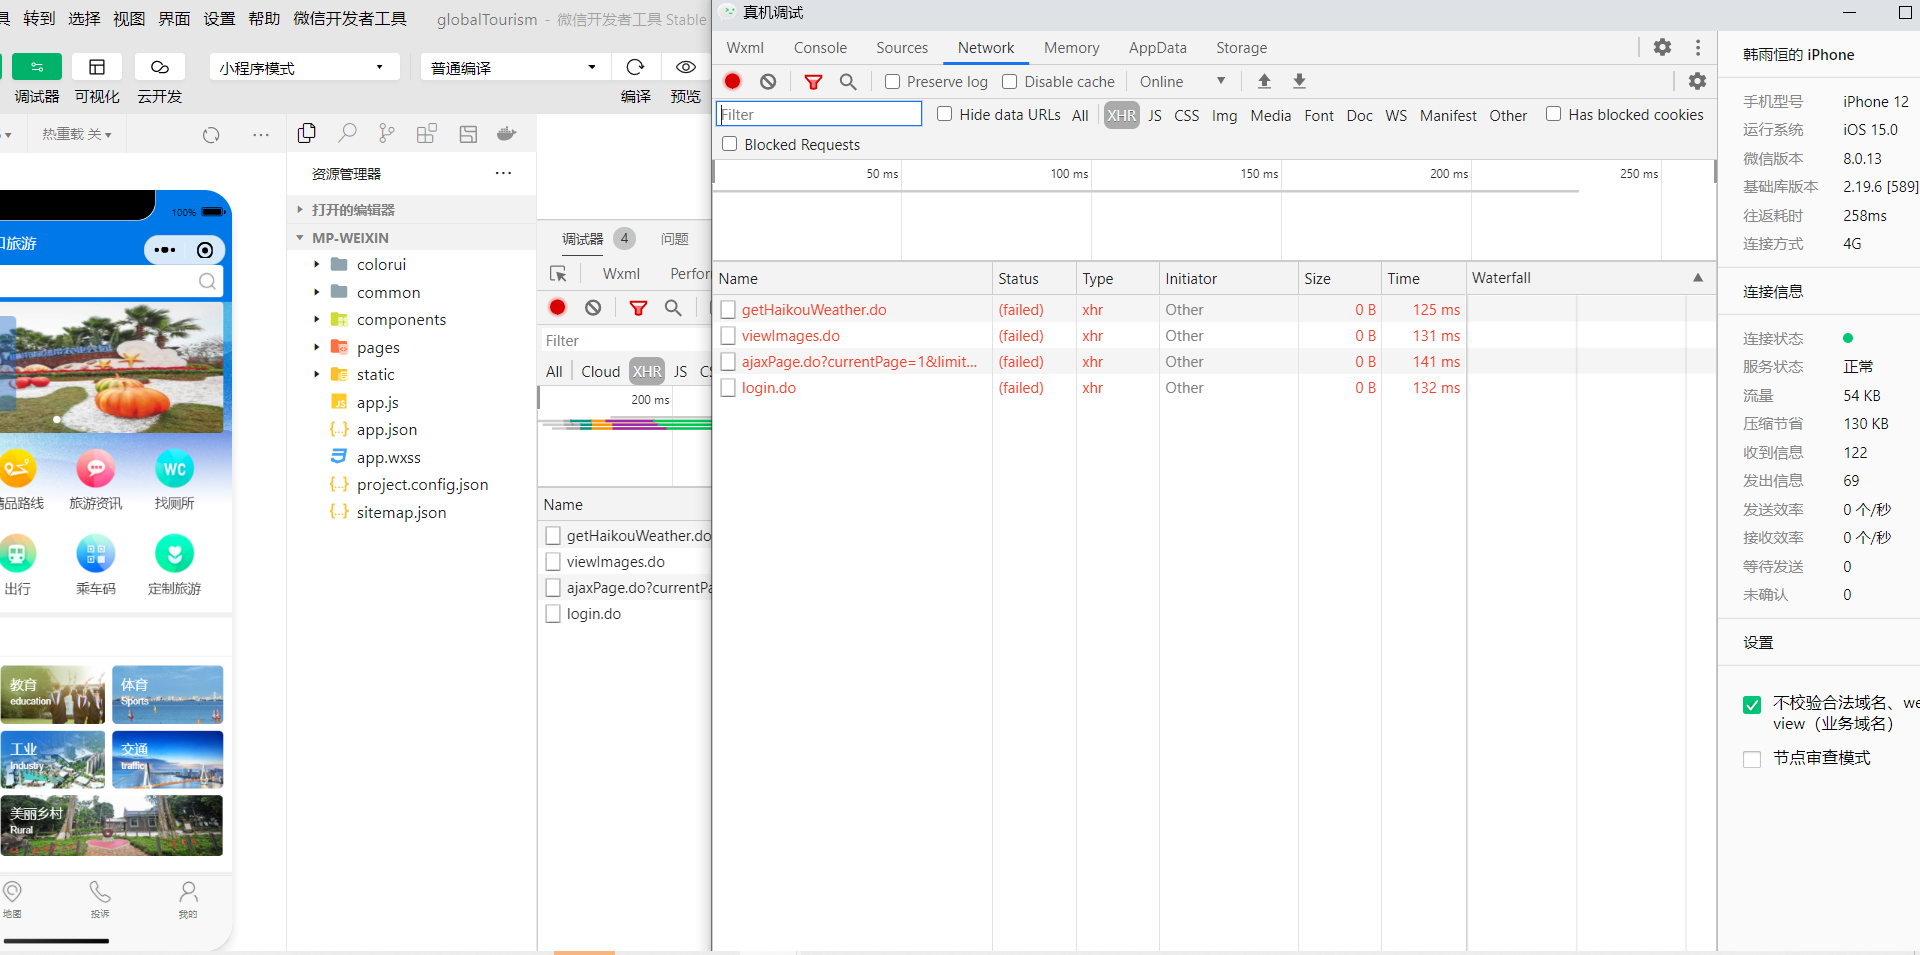
Task: Enable the Disable cache checkbox
Action: coord(1010,82)
